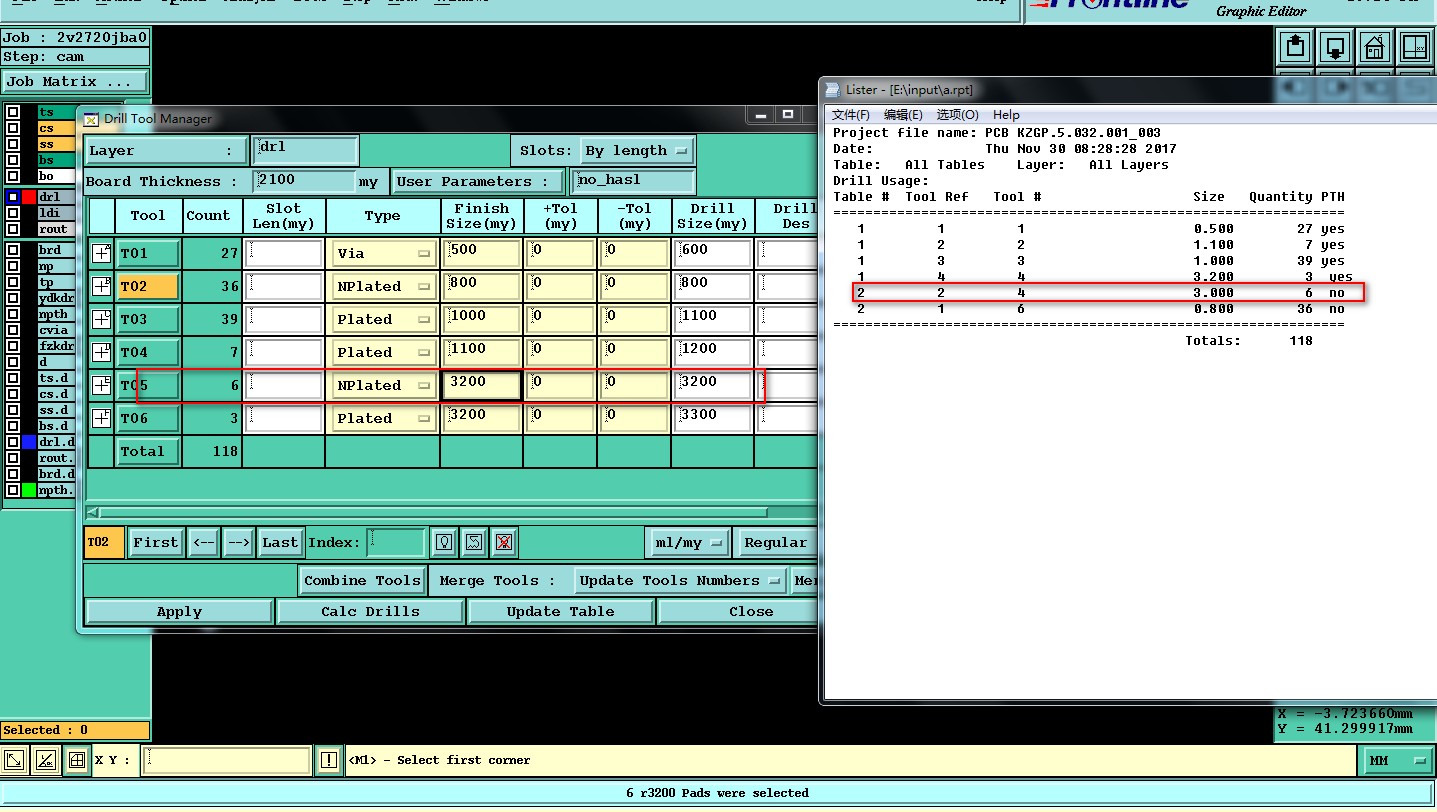The image size is (1437, 812).
Task: Click the X Y coordinate input field
Action: (226, 761)
